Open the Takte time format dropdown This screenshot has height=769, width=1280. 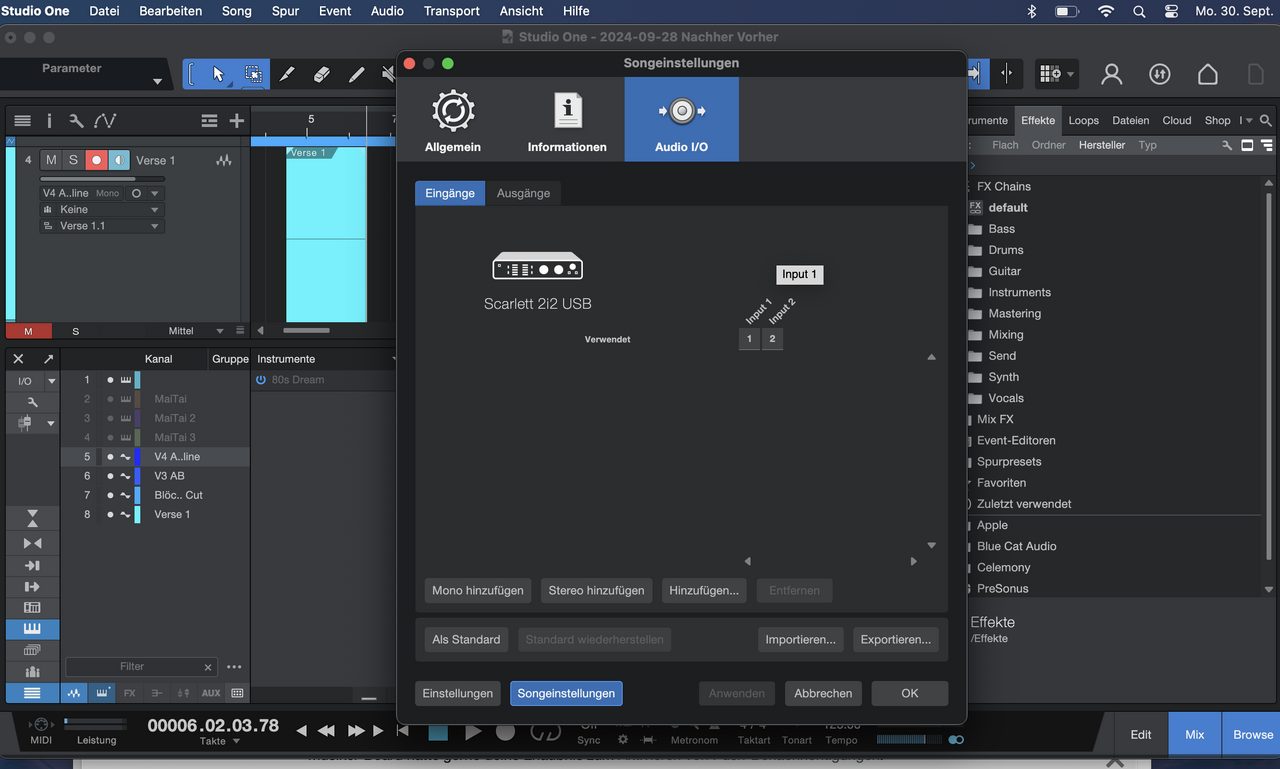[220, 741]
